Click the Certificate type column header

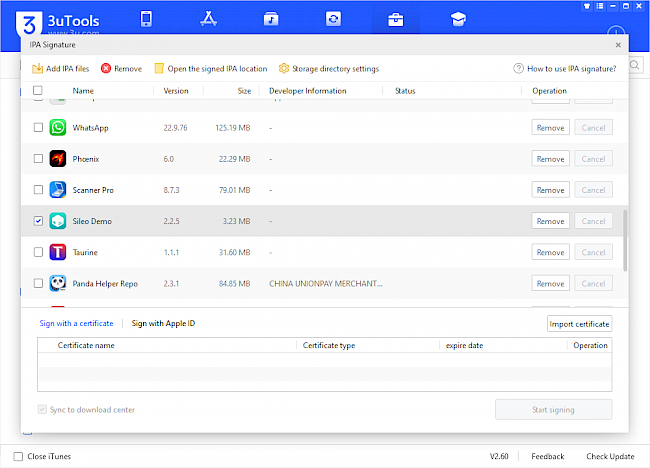pos(329,345)
